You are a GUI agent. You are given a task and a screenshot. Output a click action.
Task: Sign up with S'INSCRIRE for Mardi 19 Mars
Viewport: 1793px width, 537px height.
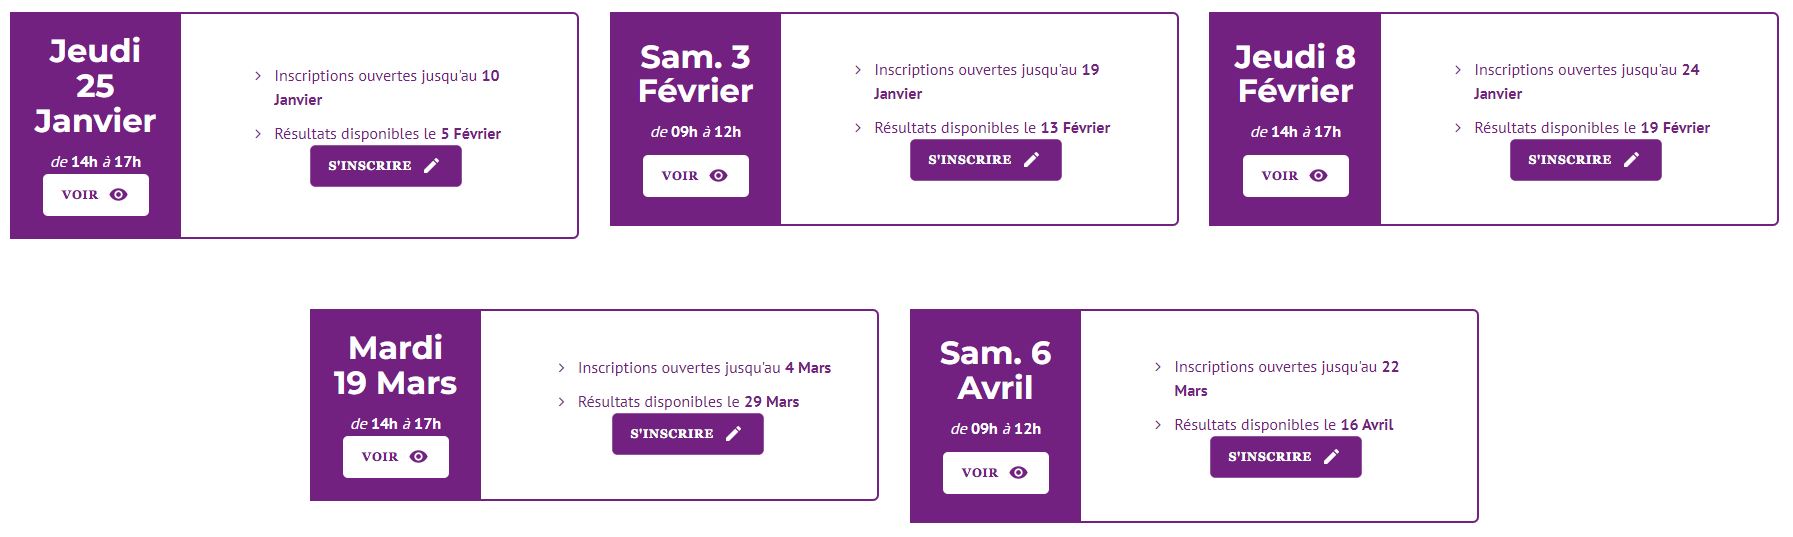point(687,434)
